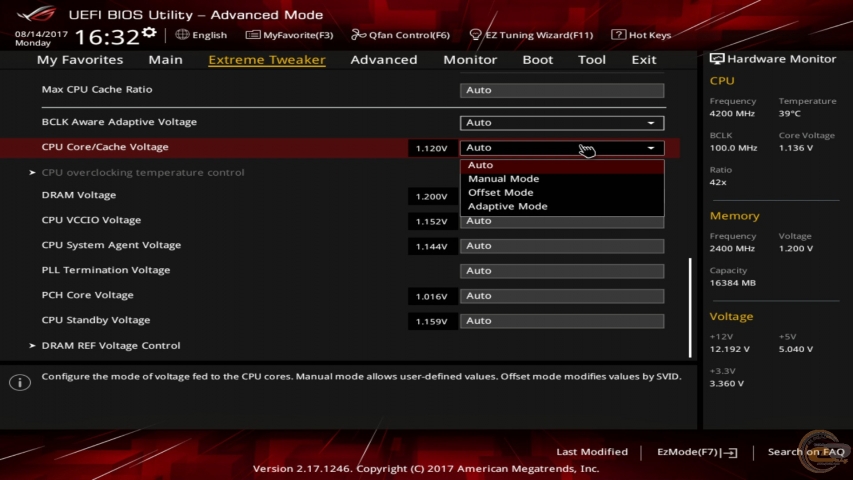
Task: Pick Adaptive Mode option
Action: (562, 206)
